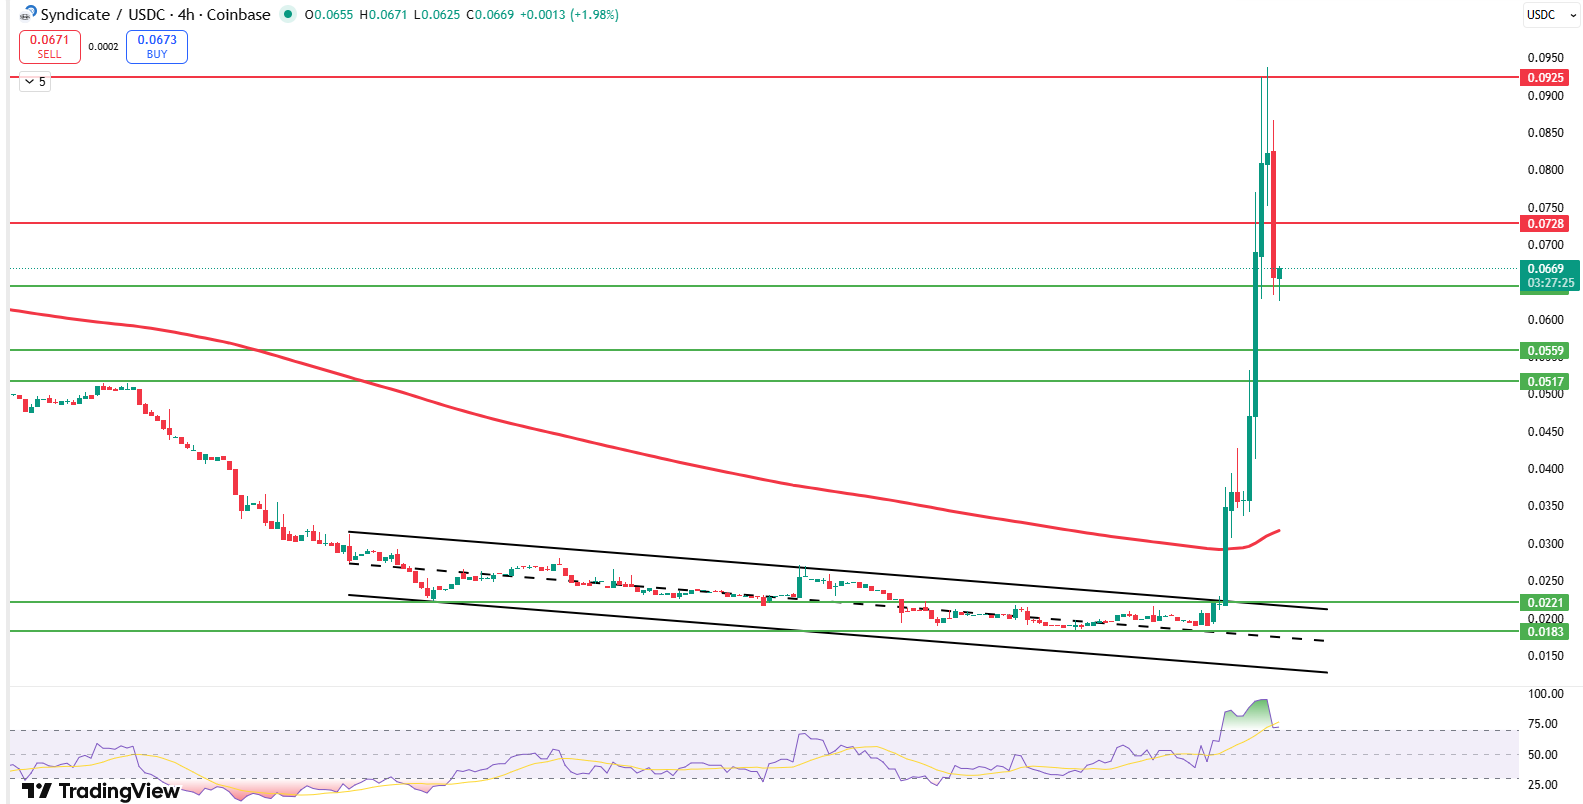This screenshot has height=804, width=1583.
Task: Click the 0.0673 BUY button
Action: pos(157,47)
